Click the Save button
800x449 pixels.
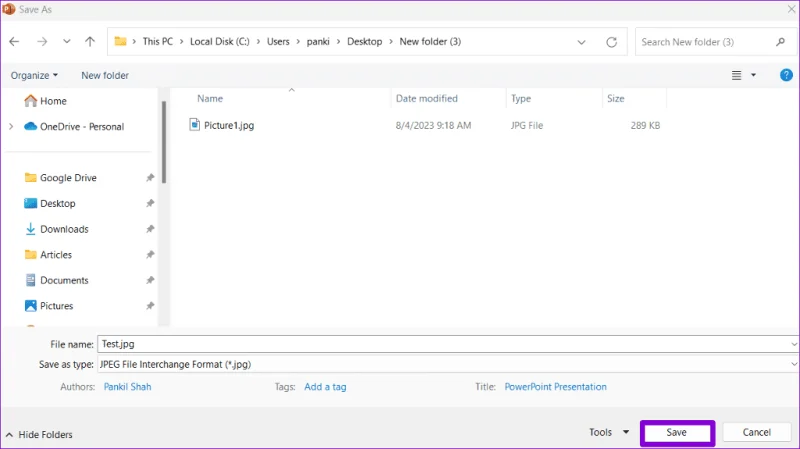pos(677,433)
